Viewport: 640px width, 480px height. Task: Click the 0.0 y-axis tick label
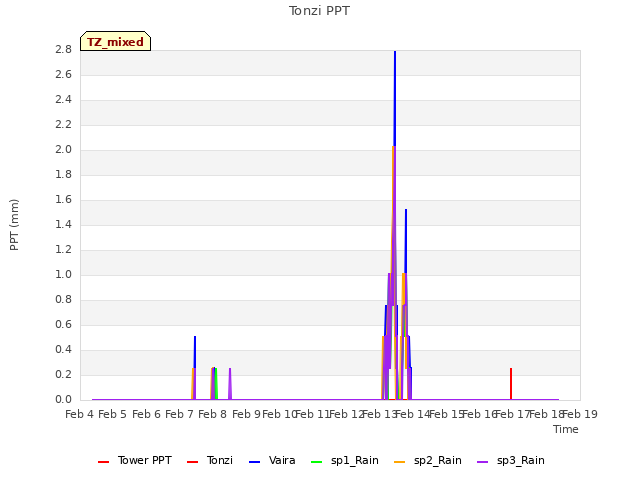63,399
